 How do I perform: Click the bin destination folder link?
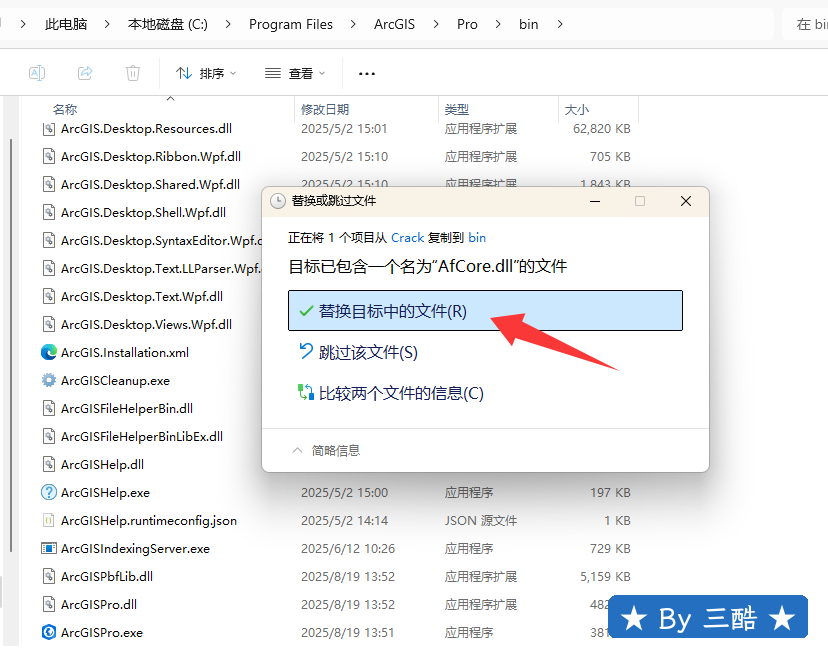[477, 237]
